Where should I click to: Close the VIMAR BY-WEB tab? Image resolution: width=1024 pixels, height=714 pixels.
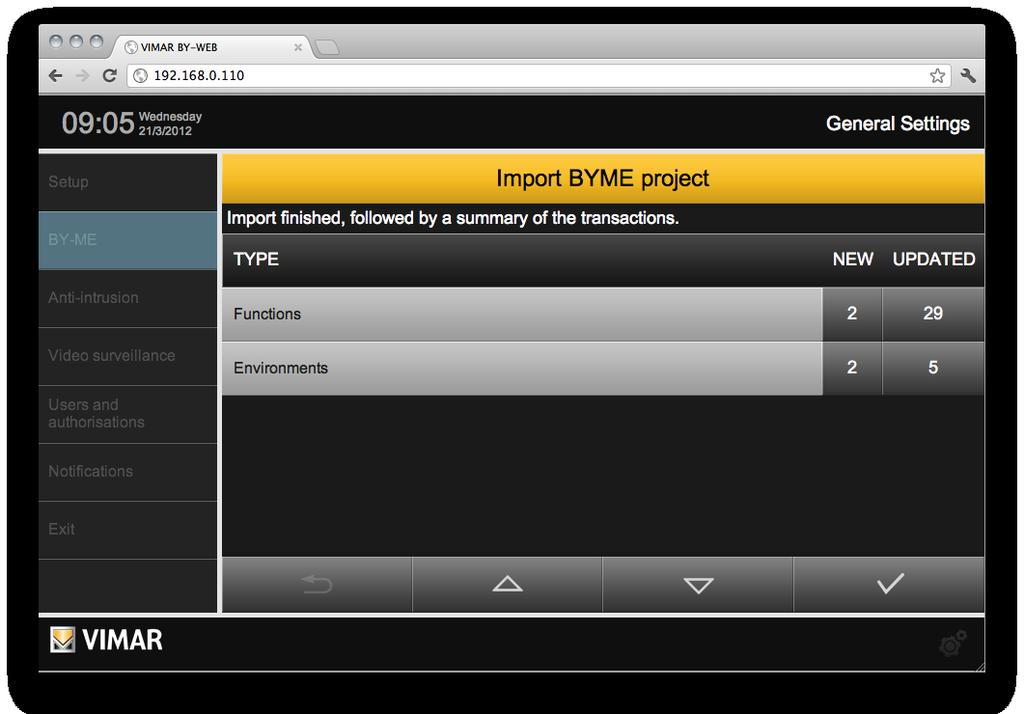click(x=298, y=48)
